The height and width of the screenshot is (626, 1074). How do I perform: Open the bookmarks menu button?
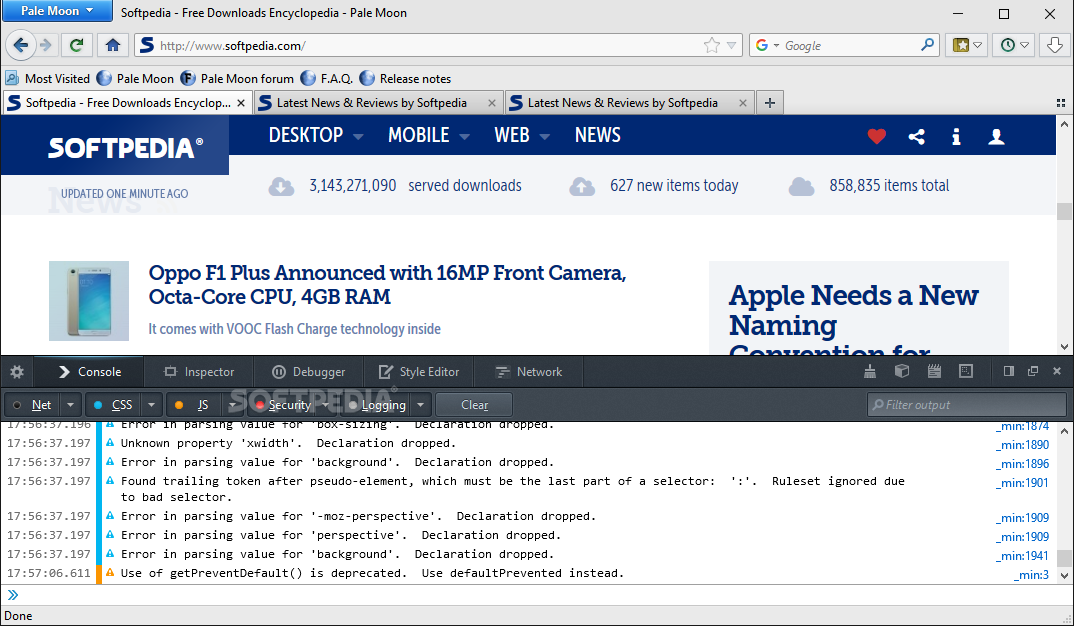pos(967,45)
